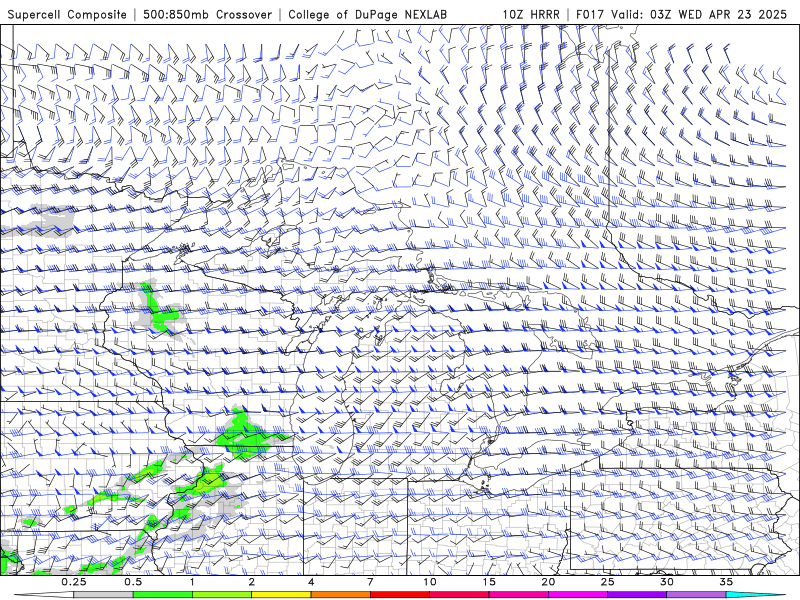Click the '500:850mb Crossover' header text
The width and height of the screenshot is (800, 600).
[x=207, y=15]
